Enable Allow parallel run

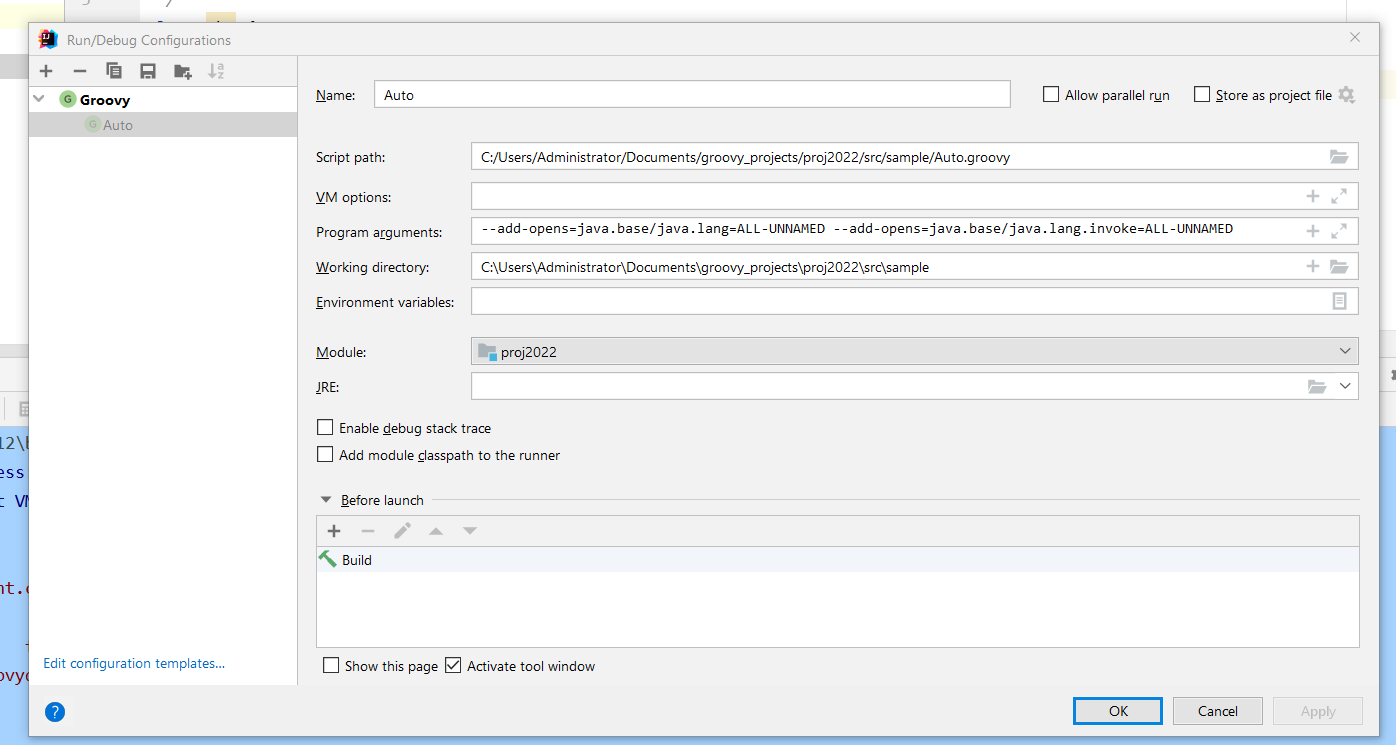1051,94
